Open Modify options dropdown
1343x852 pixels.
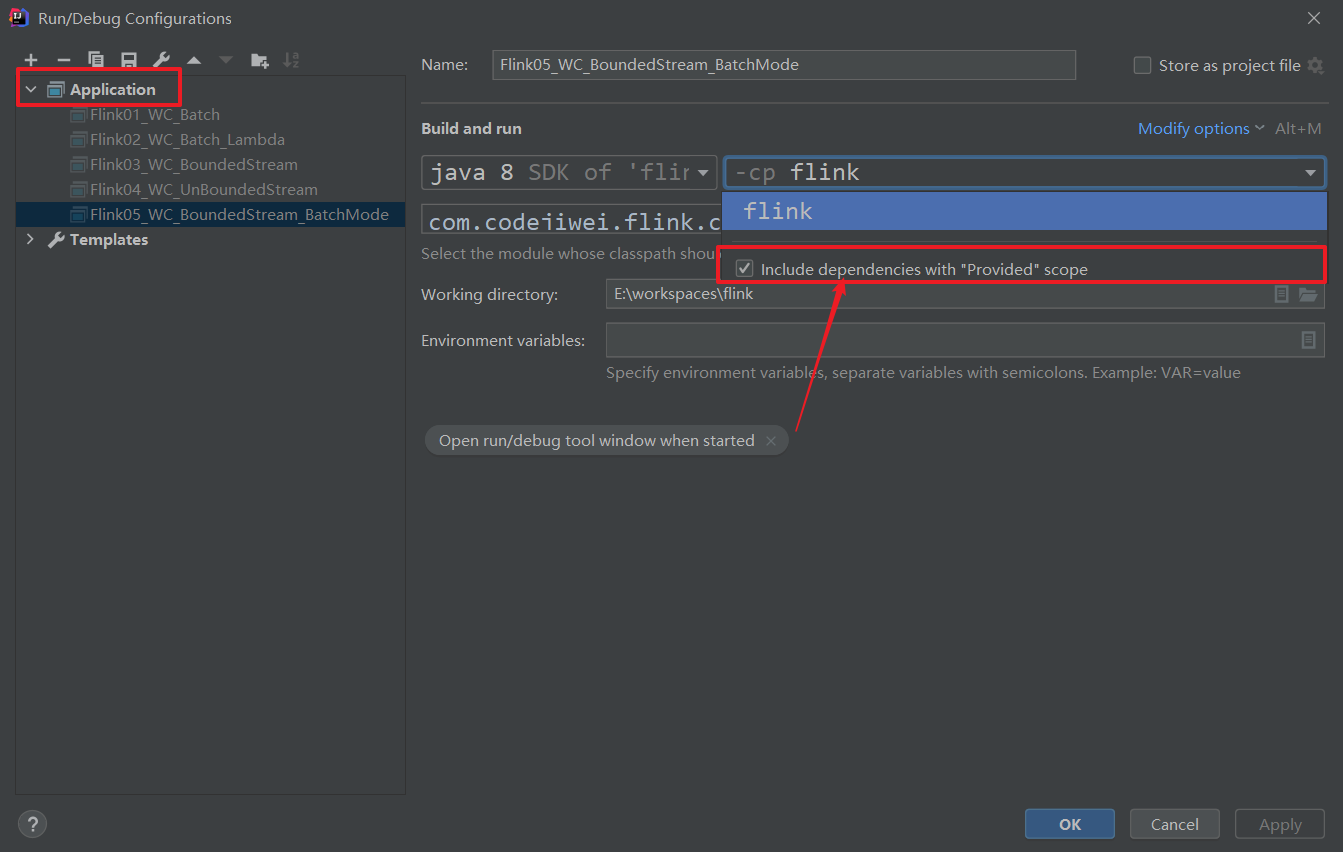click(1201, 128)
